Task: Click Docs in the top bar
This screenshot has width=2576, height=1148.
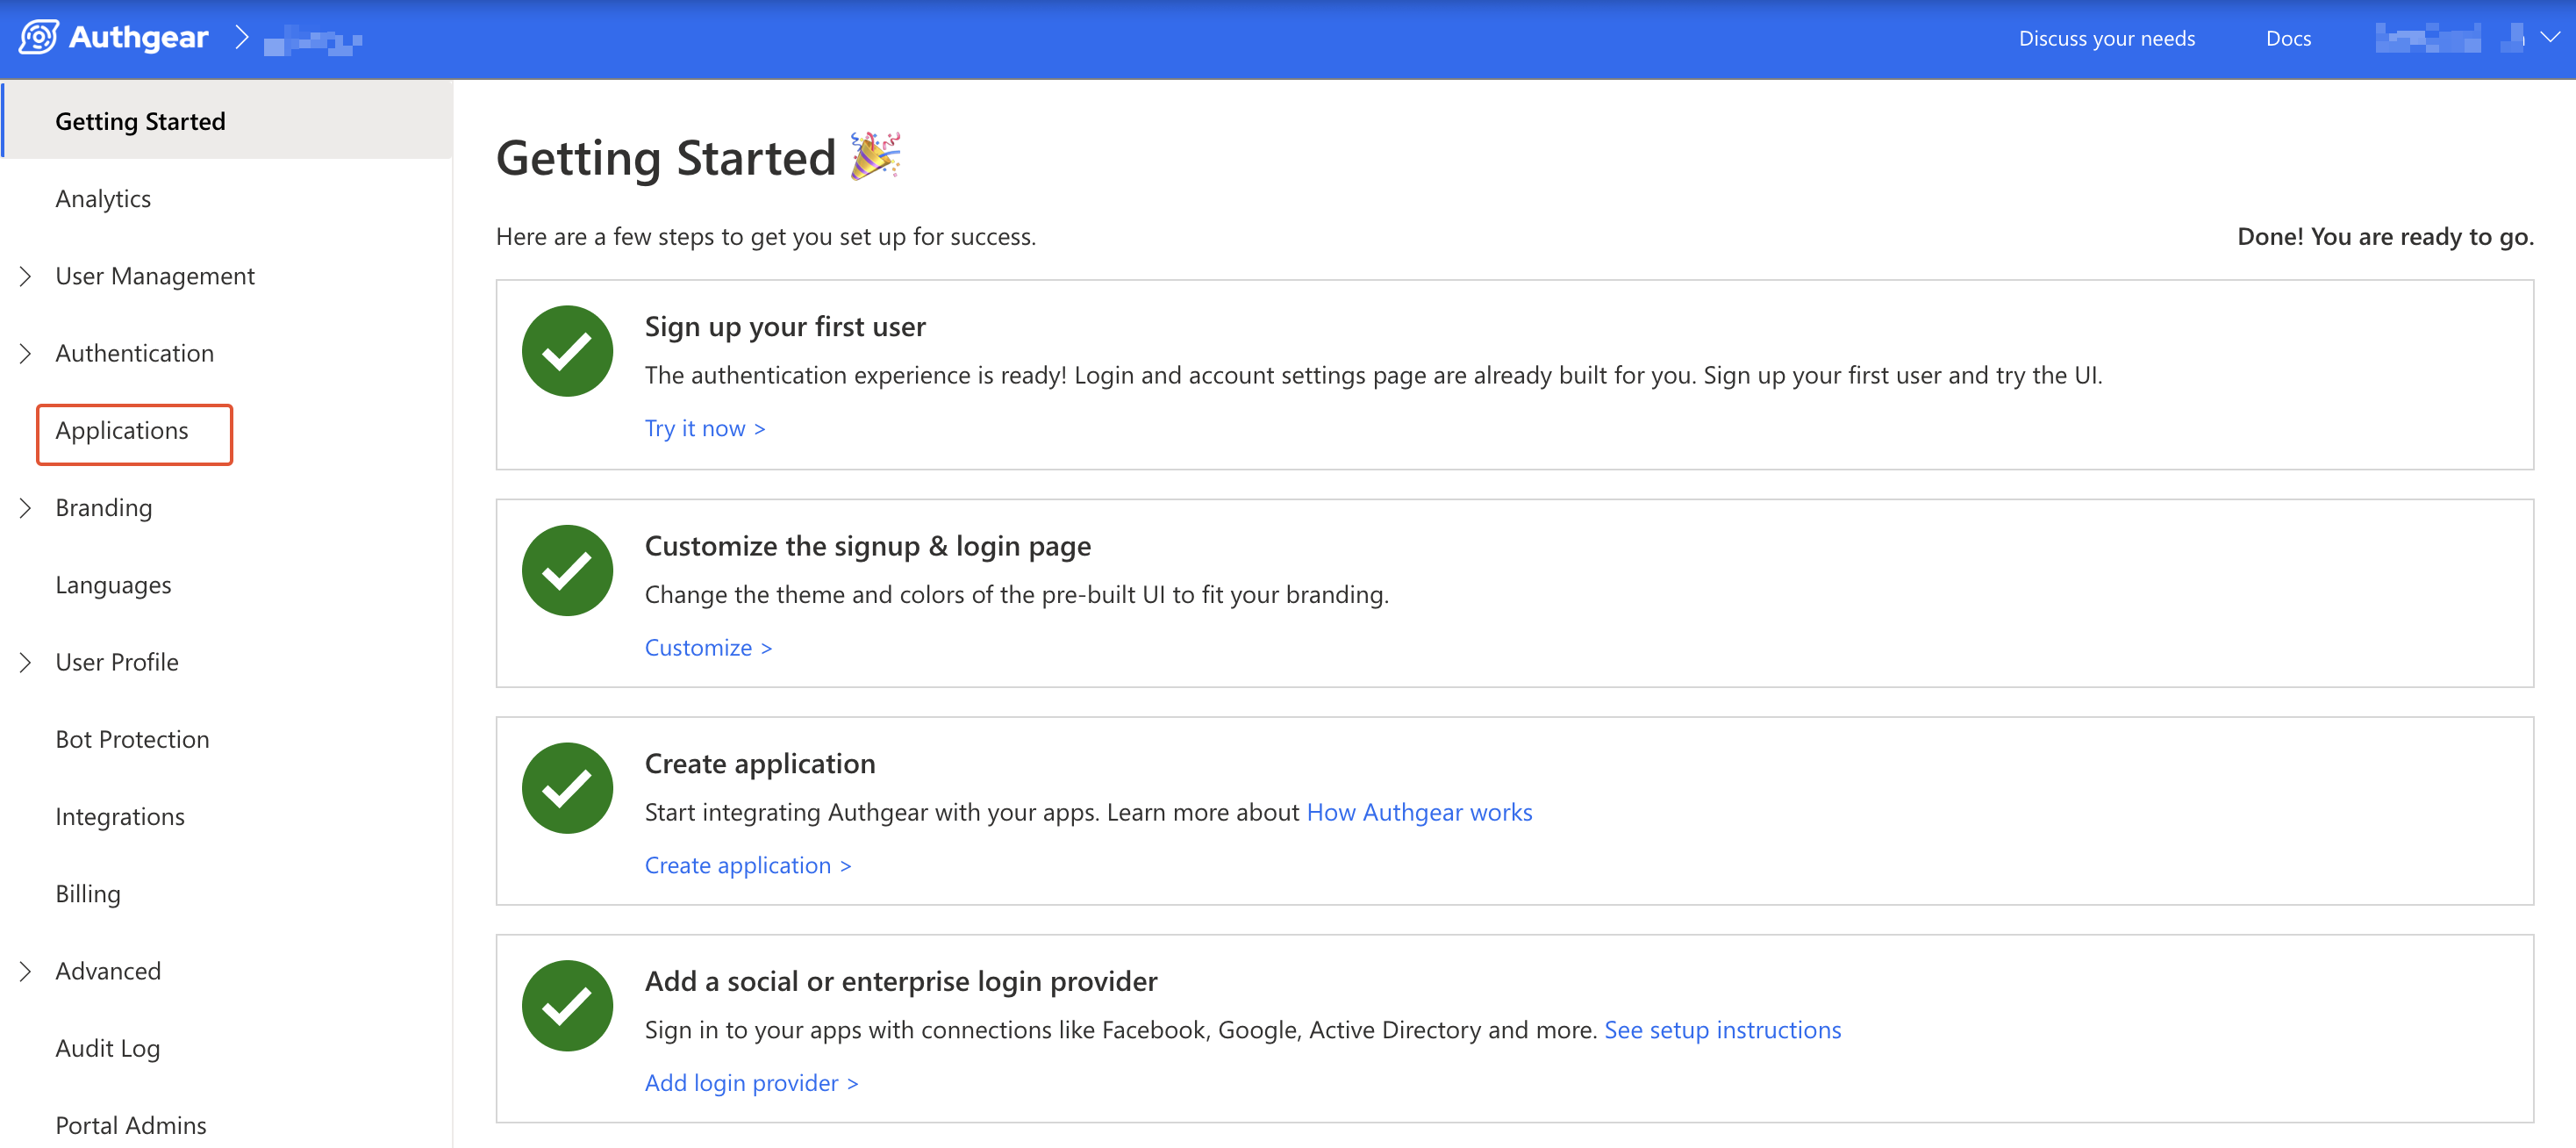Action: click(2288, 38)
